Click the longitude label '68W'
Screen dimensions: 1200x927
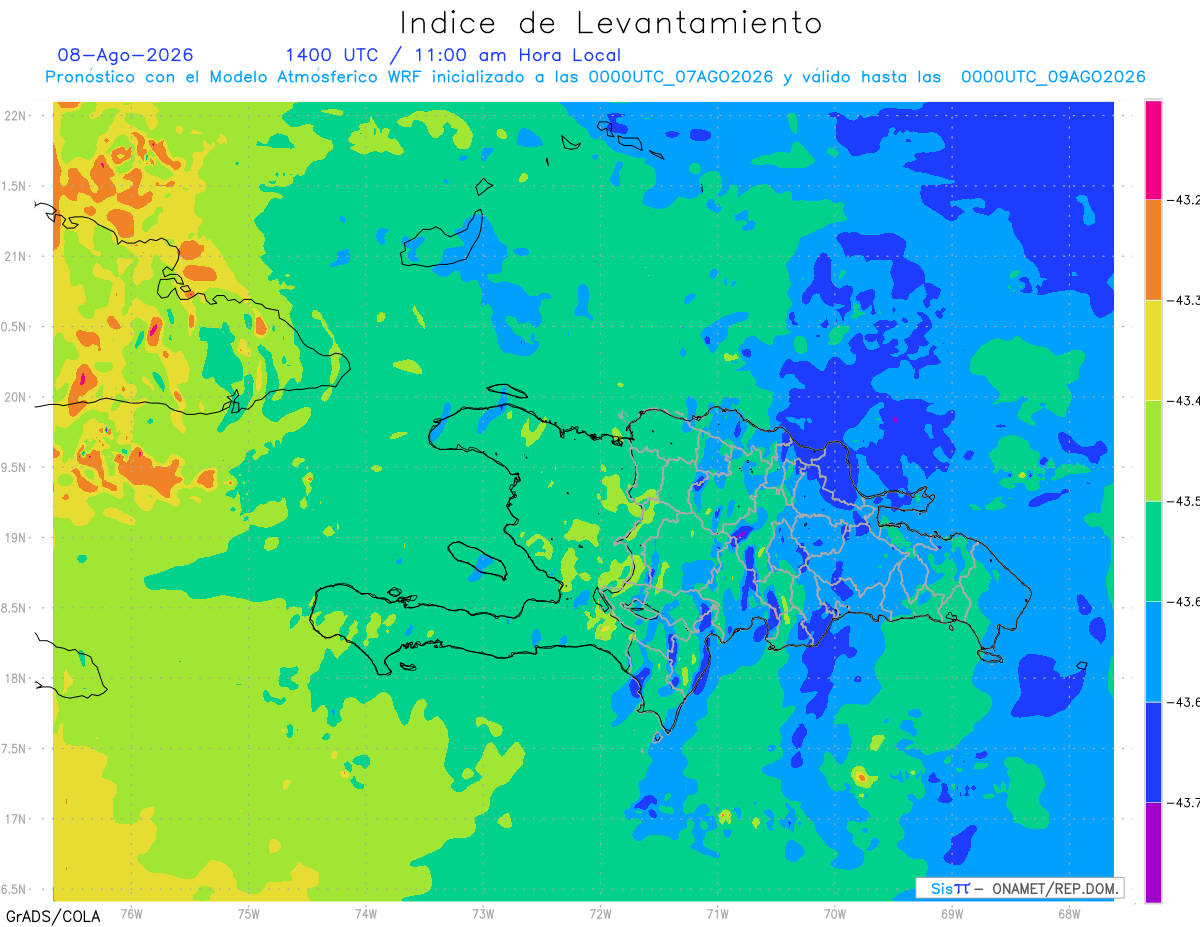(x=1068, y=914)
